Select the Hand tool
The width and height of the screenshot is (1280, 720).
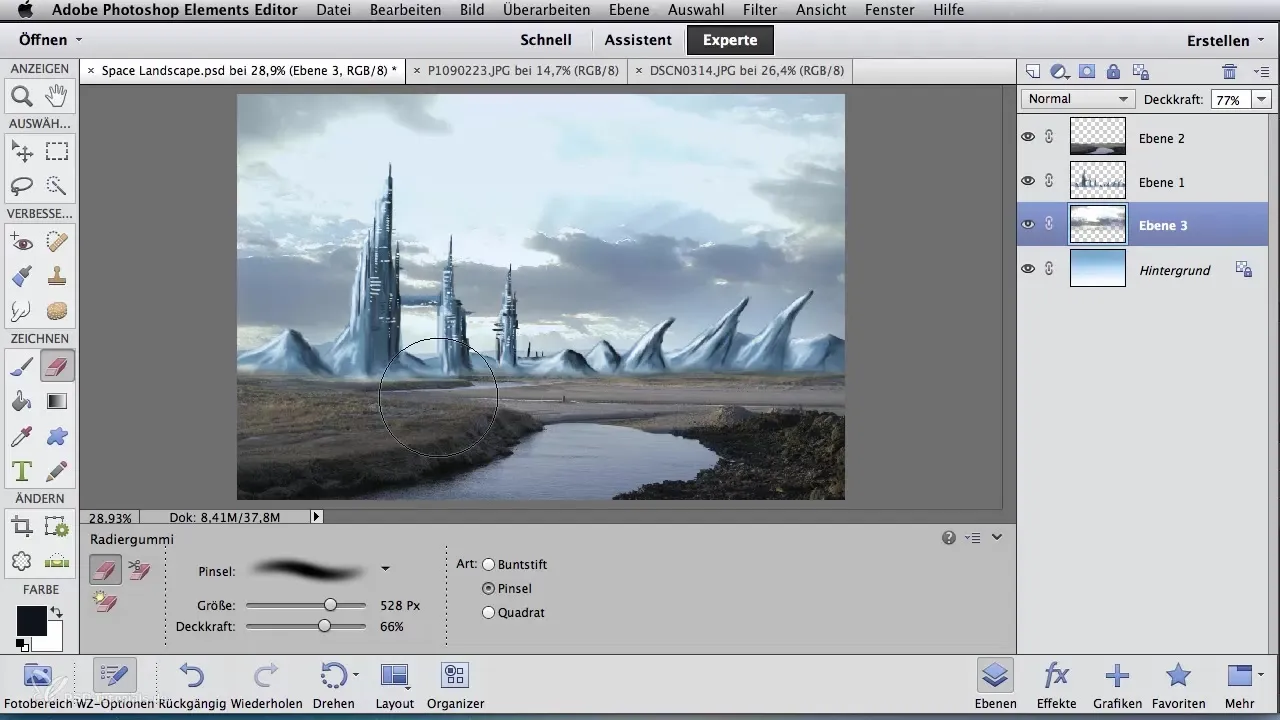[57, 96]
